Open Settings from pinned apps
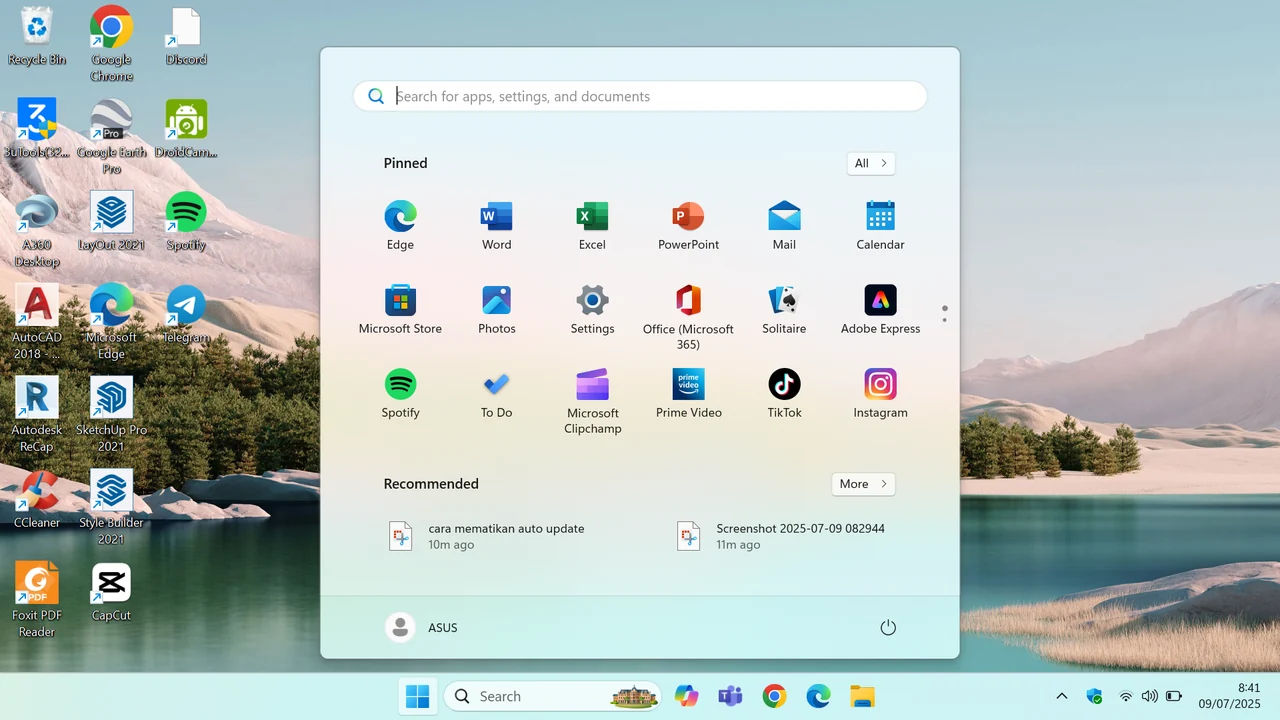Image resolution: width=1280 pixels, height=720 pixels. pos(592,310)
